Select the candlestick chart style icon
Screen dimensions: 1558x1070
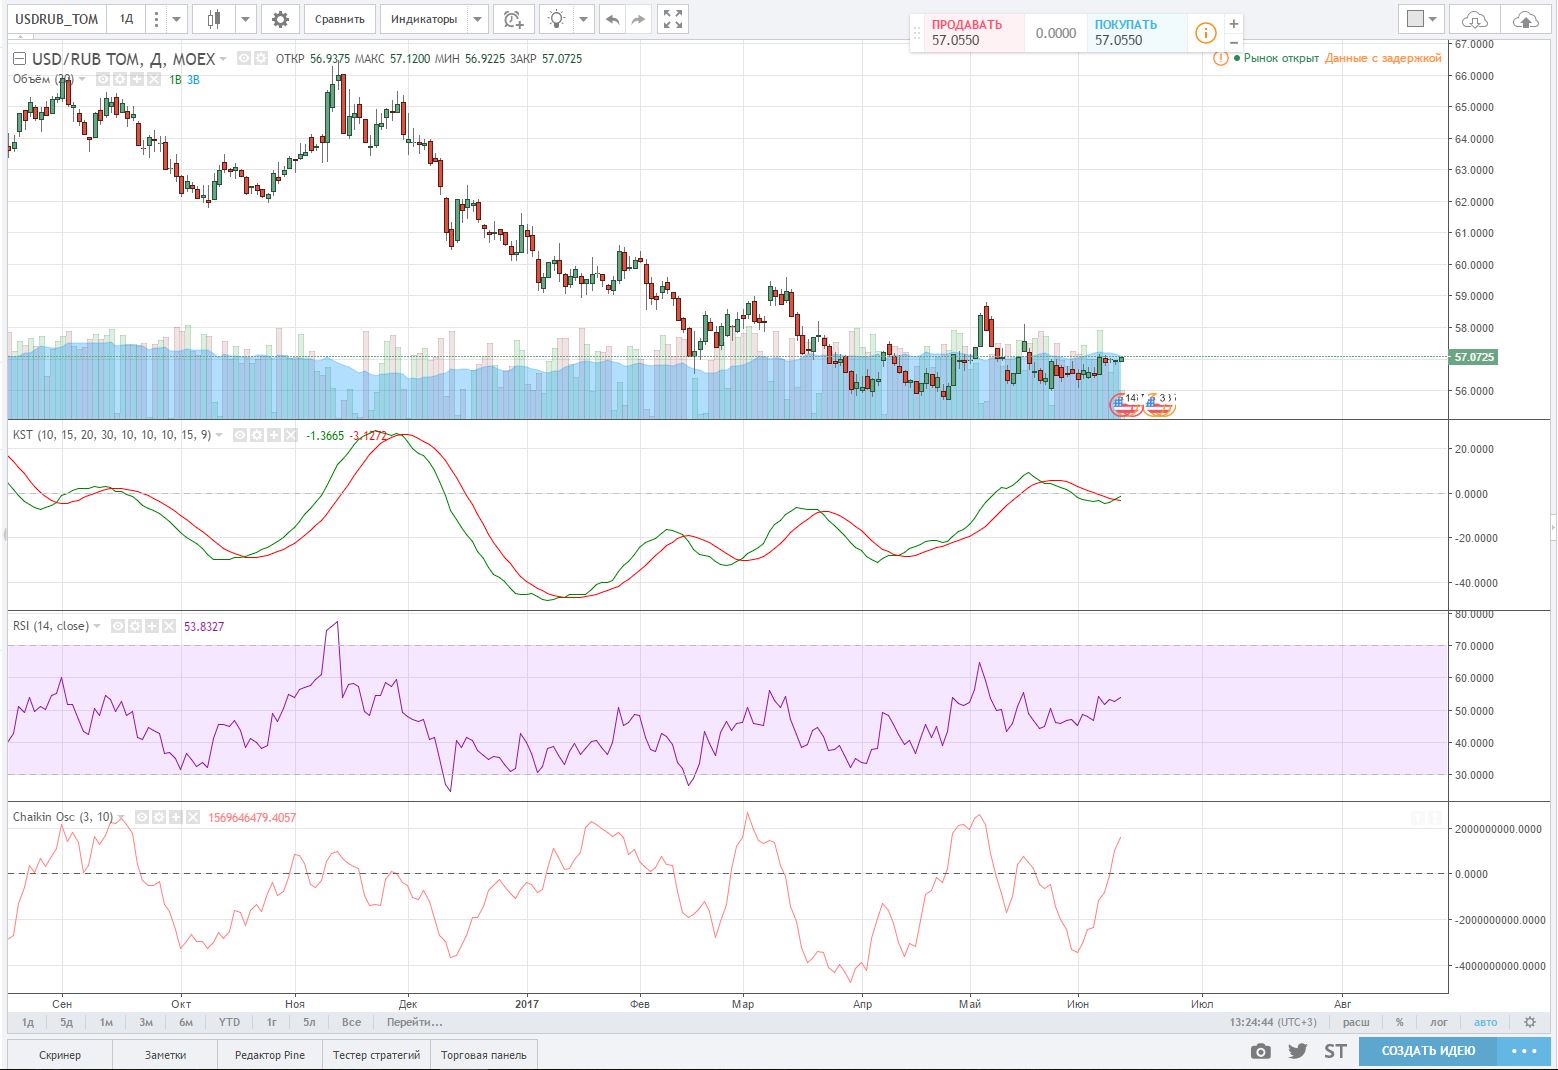click(213, 19)
